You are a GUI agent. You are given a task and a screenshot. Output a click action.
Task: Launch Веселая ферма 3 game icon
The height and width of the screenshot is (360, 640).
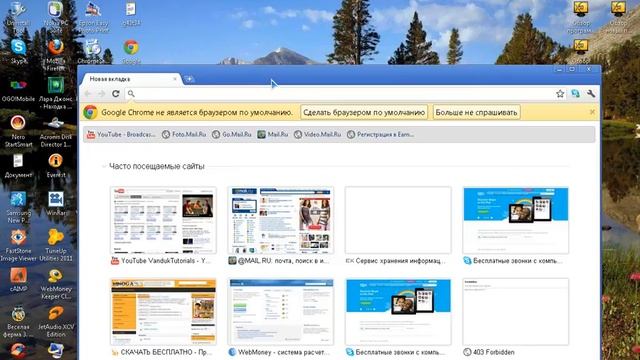click(18, 322)
